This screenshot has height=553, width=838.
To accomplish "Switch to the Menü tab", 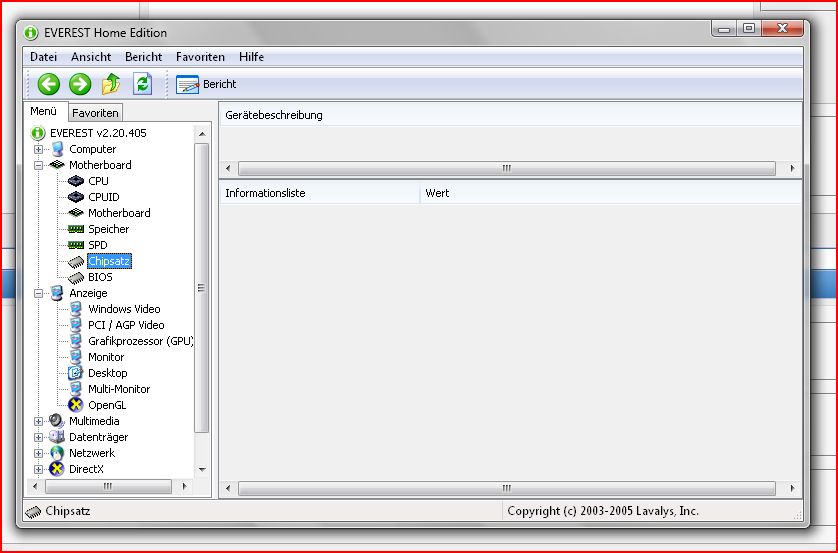I will 44,111.
